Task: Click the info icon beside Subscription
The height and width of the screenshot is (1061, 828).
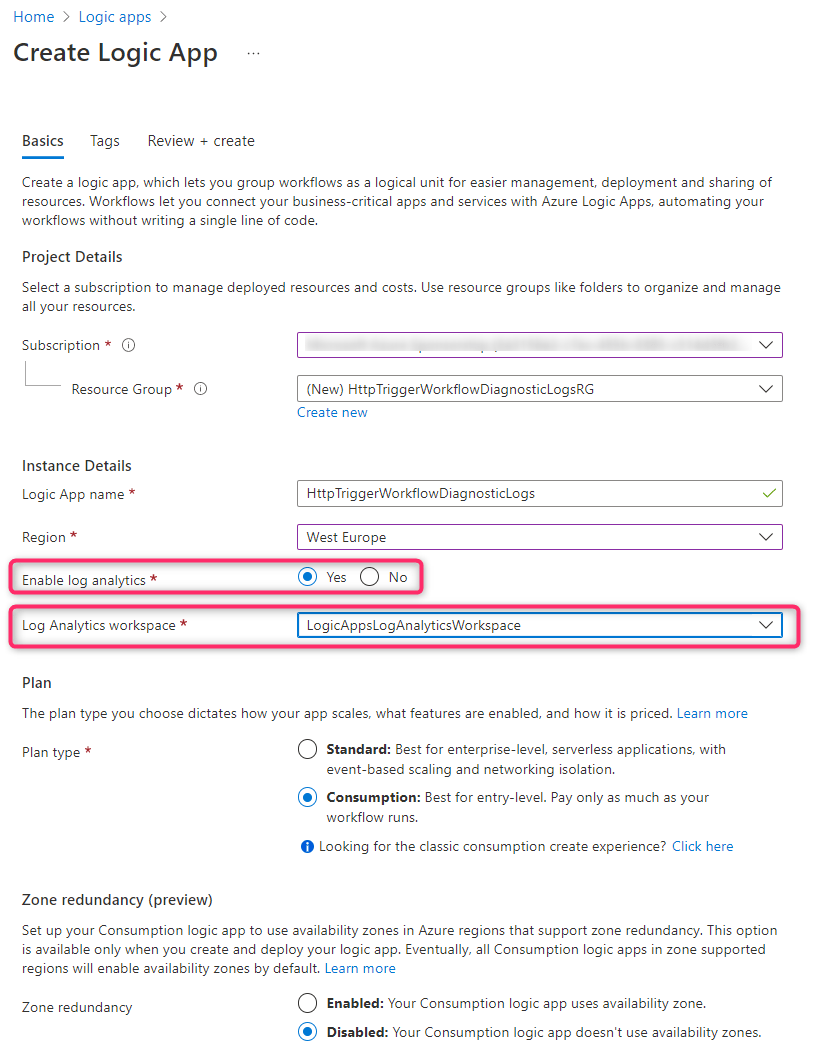Action: pyautogui.click(x=127, y=345)
